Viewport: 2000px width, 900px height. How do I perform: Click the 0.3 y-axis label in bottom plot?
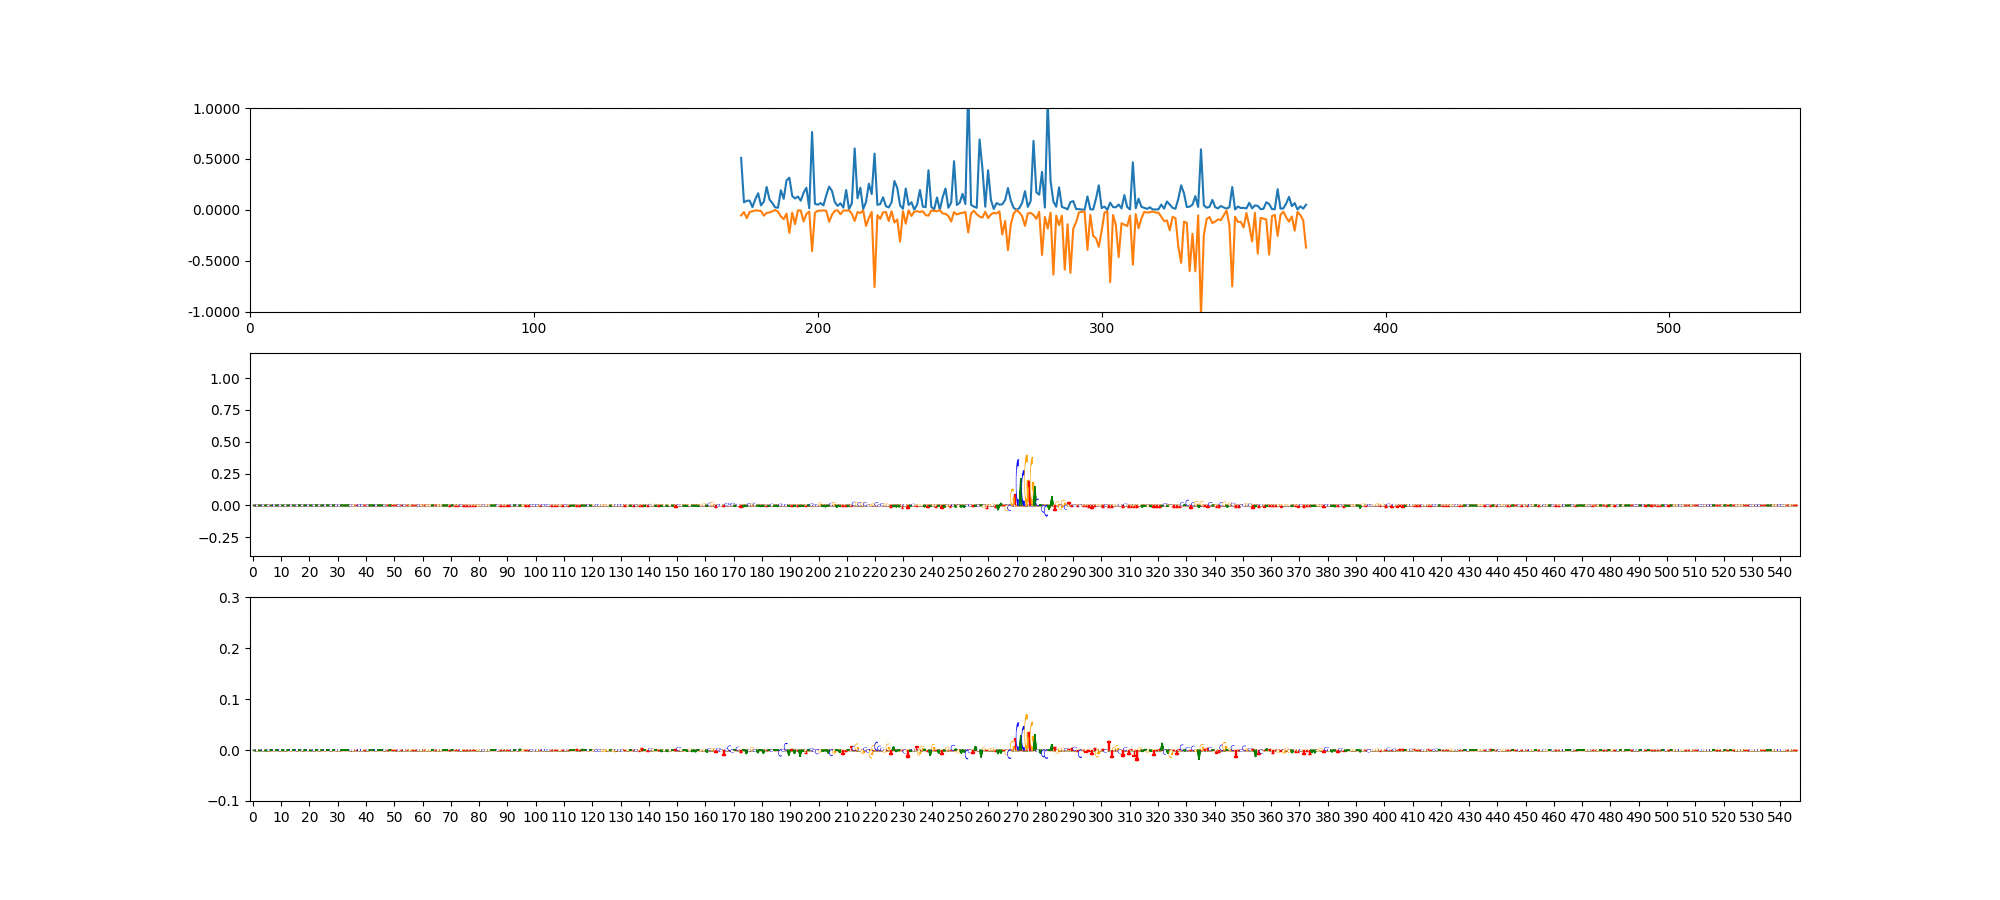click(229, 598)
